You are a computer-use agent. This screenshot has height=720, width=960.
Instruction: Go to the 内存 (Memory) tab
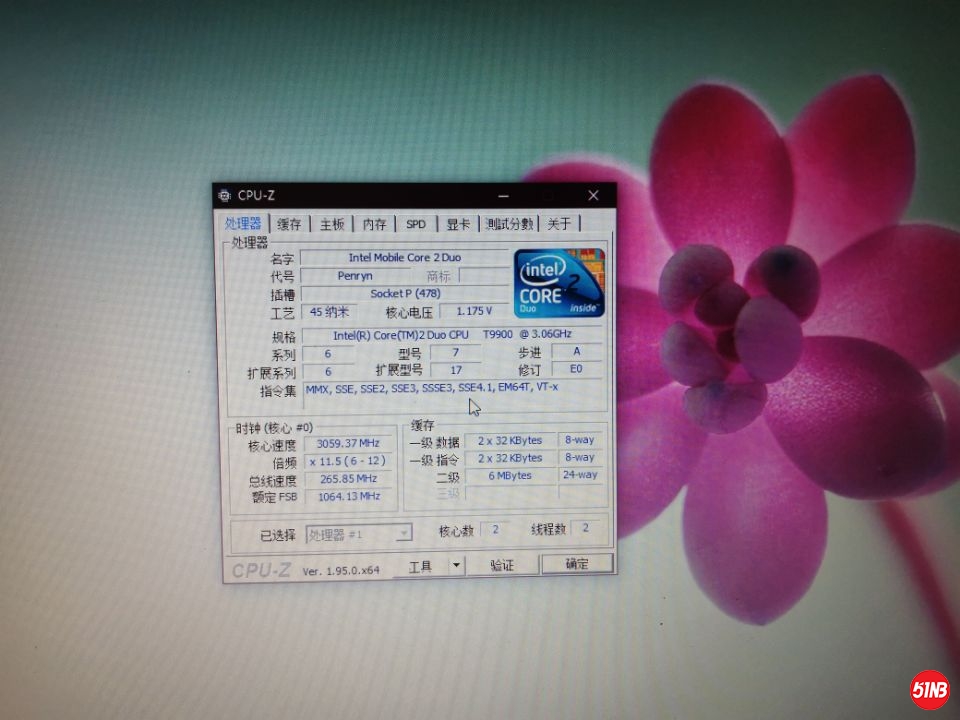tap(374, 224)
